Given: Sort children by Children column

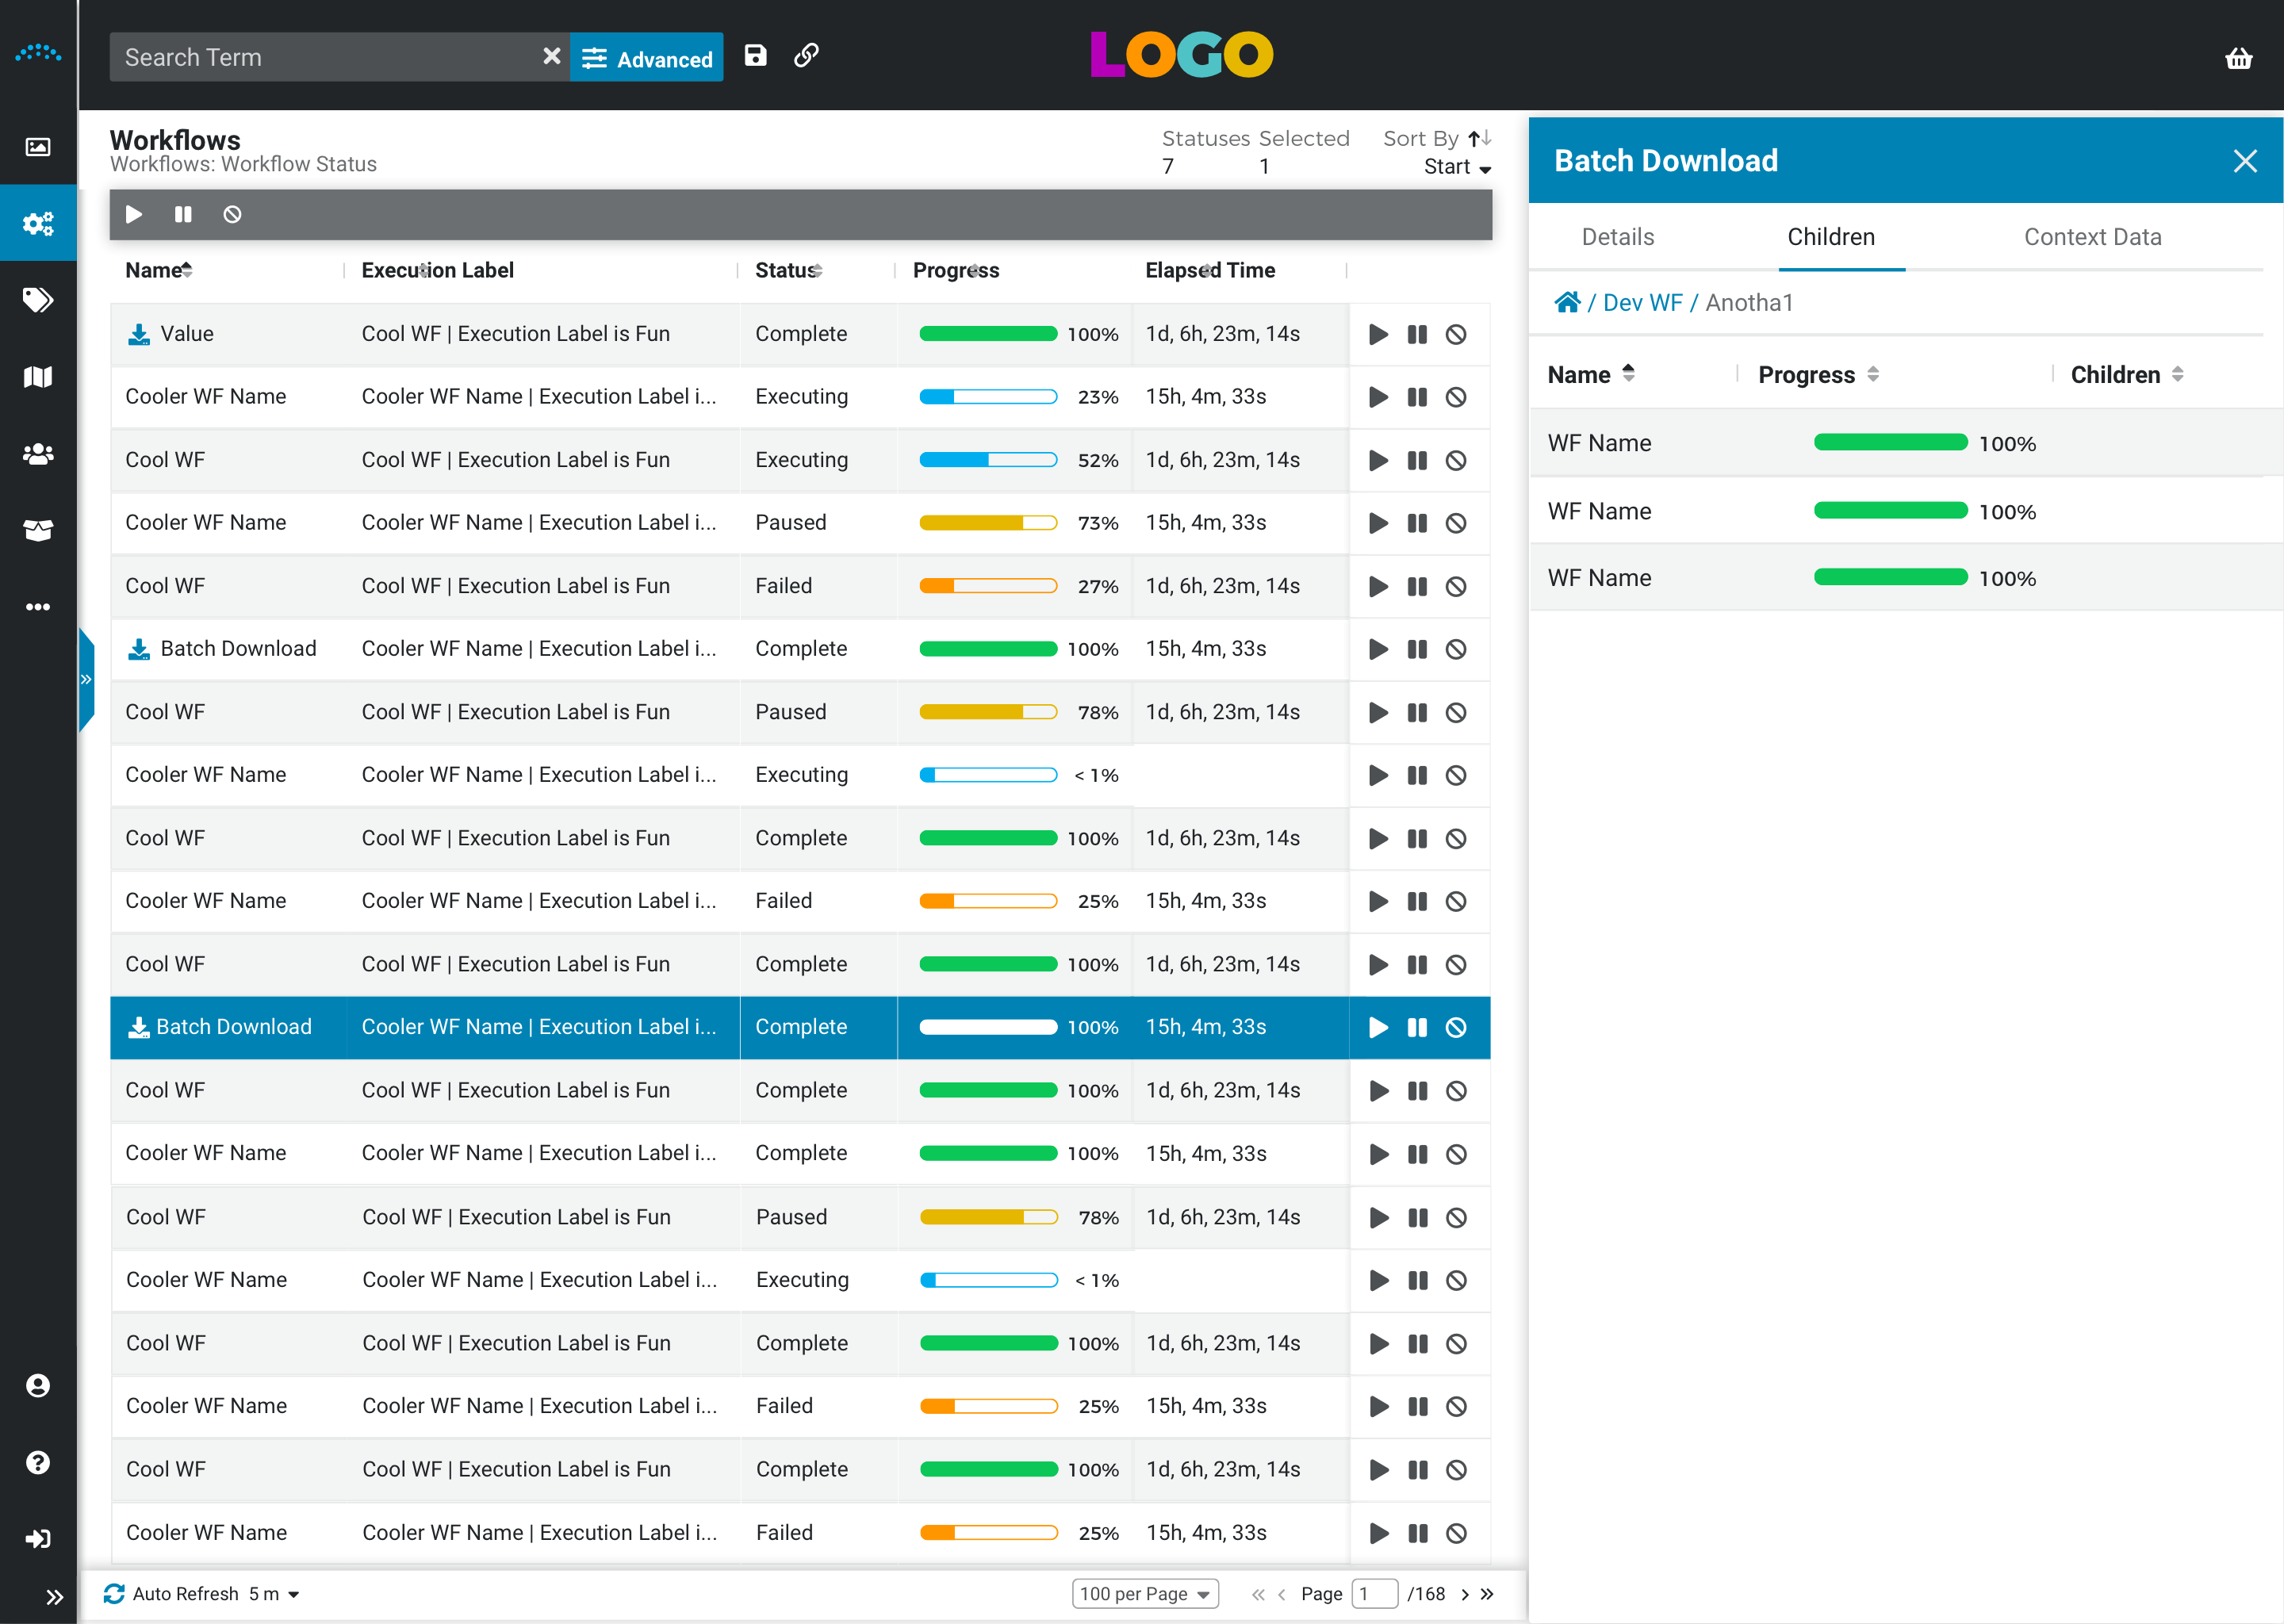Looking at the screenshot, I should click(2127, 375).
